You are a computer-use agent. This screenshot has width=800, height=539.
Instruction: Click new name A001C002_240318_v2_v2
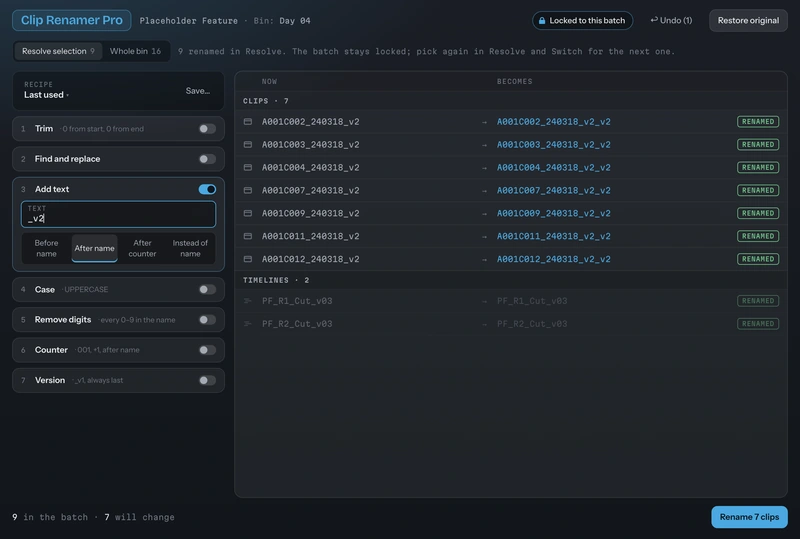(x=554, y=121)
